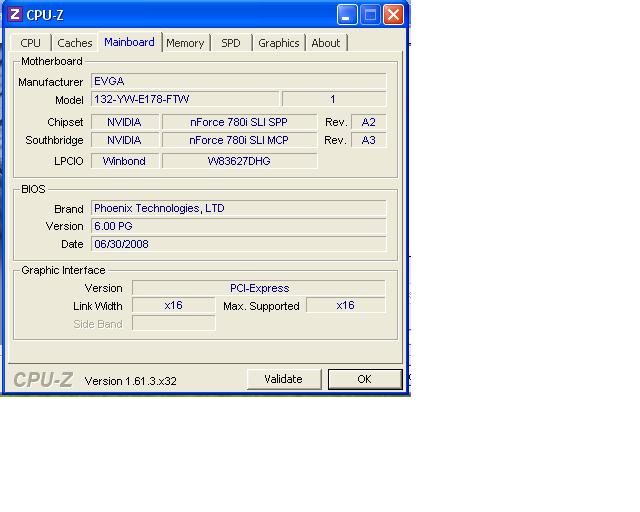640x512 pixels.
Task: Select the Manufacturer field showing EVGA
Action: click(x=238, y=81)
